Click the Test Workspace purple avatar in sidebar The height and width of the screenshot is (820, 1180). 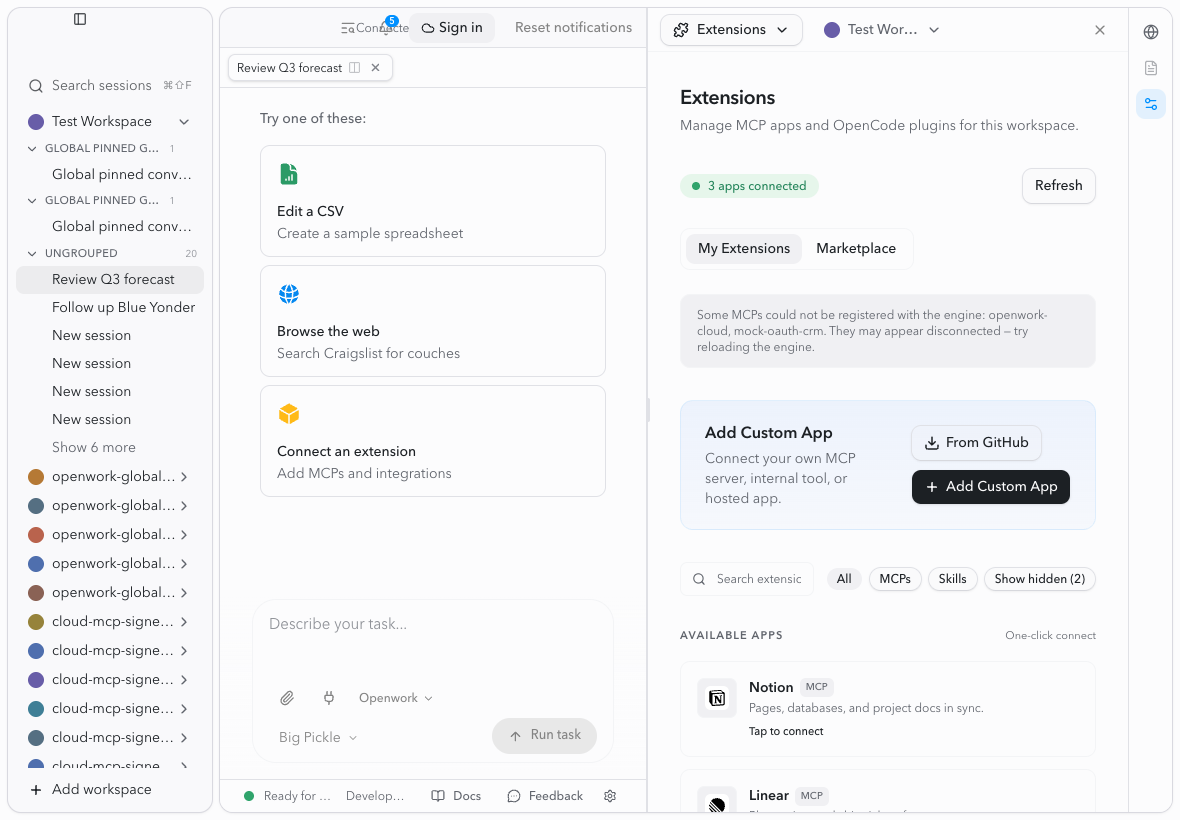tap(35, 122)
